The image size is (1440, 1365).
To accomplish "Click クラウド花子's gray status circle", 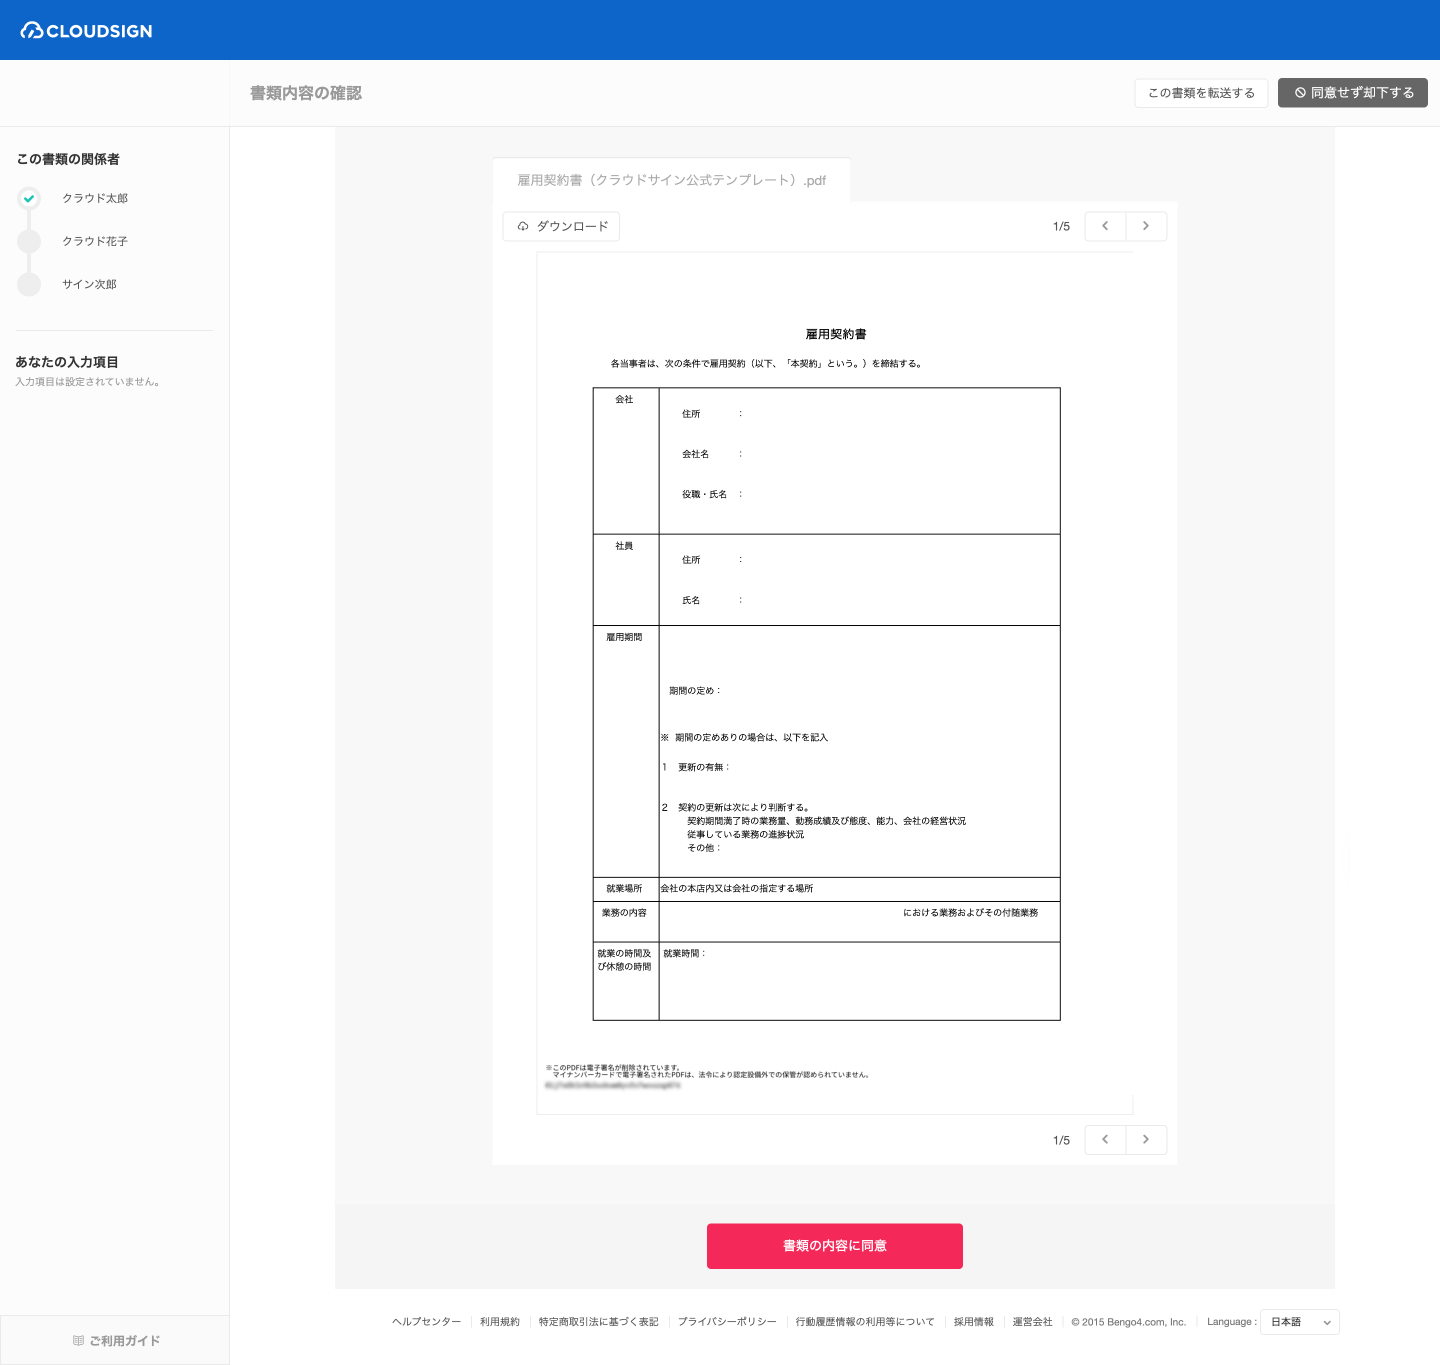I will [29, 241].
